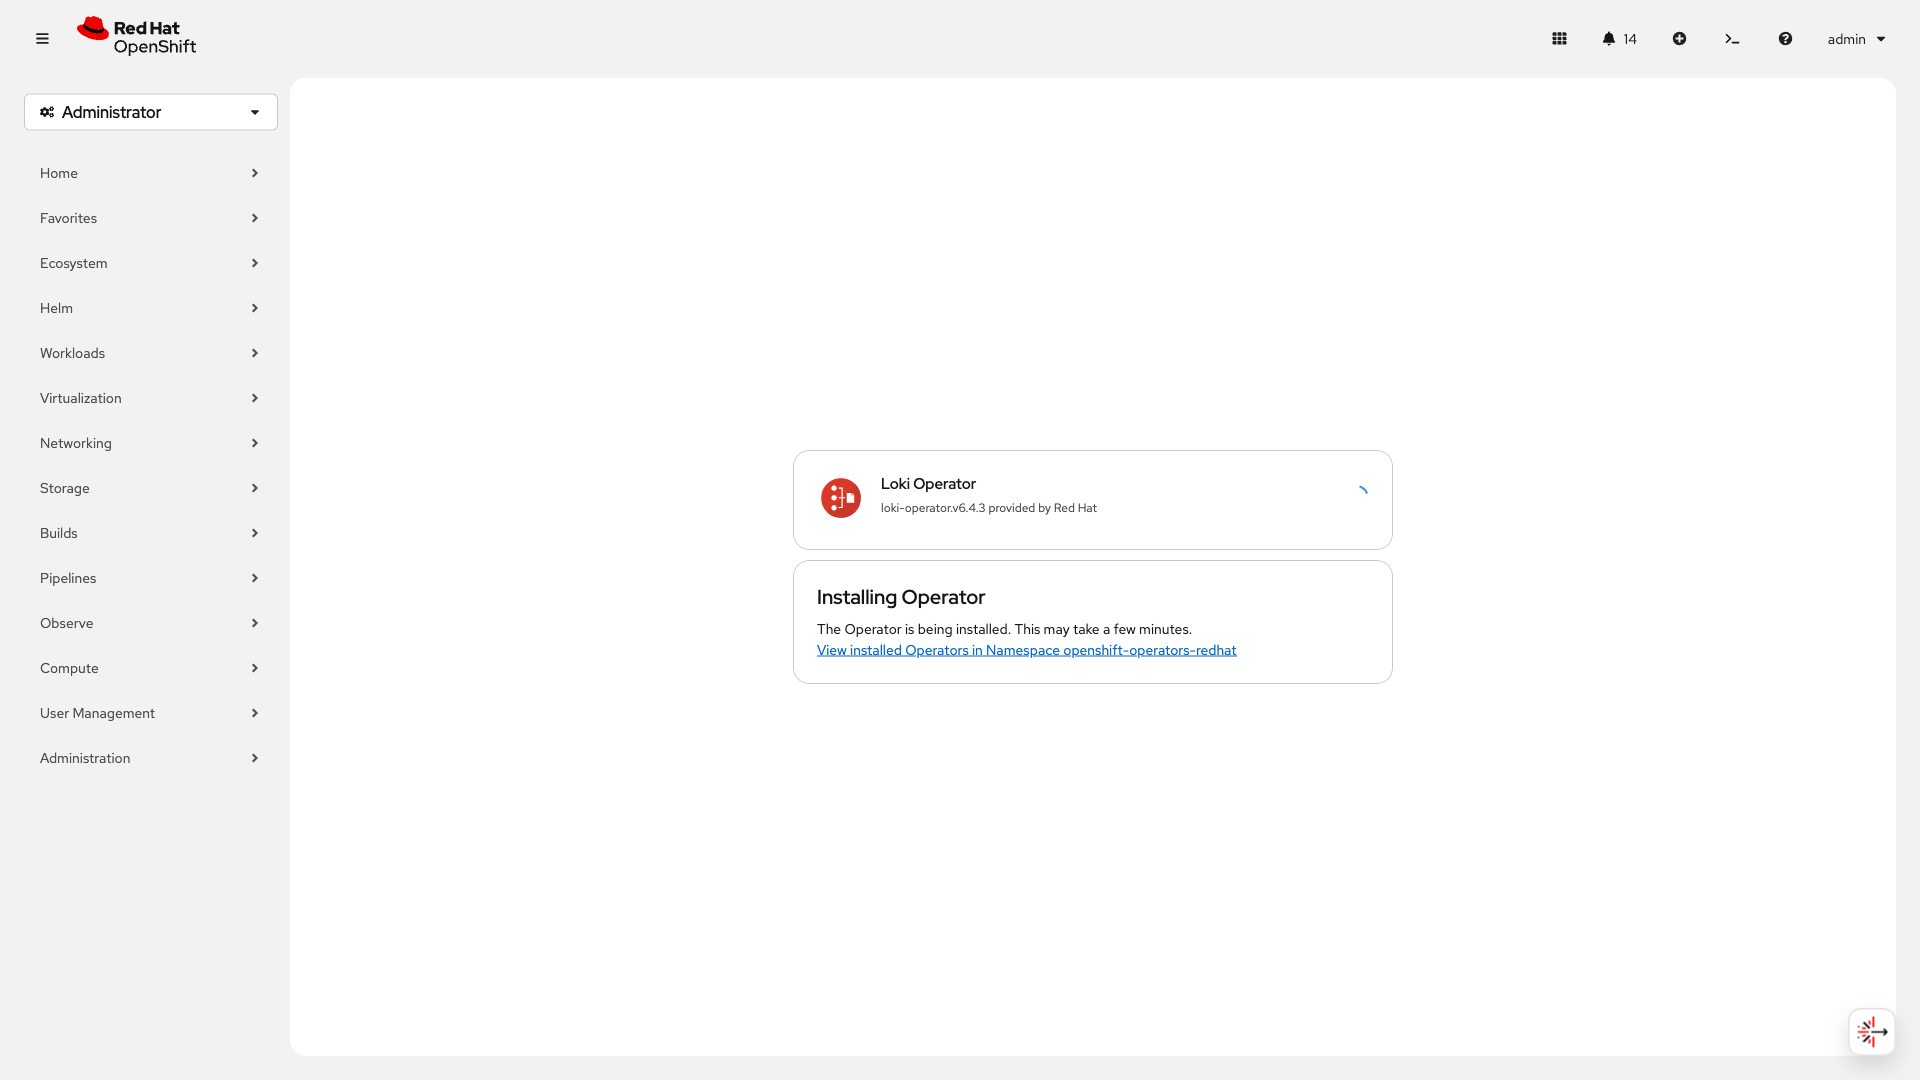This screenshot has width=1920, height=1080.
Task: Click the Loki Operator logo icon
Action: 840,497
